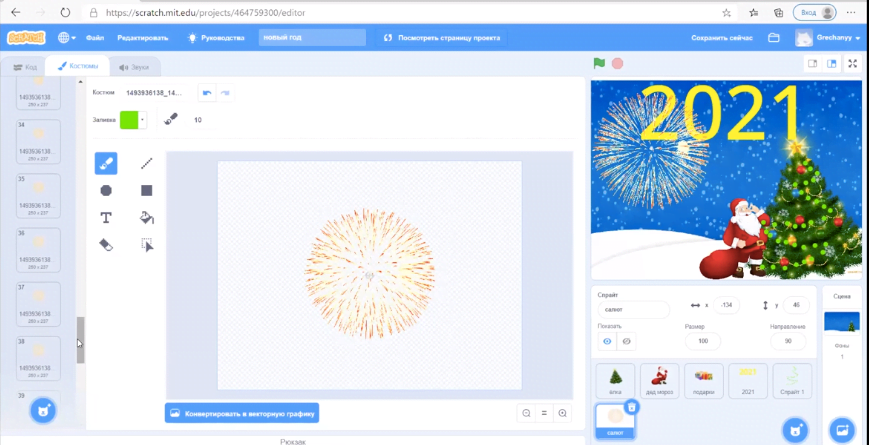
Task: Open the Рюкзак backpack bar
Action: tap(293, 441)
